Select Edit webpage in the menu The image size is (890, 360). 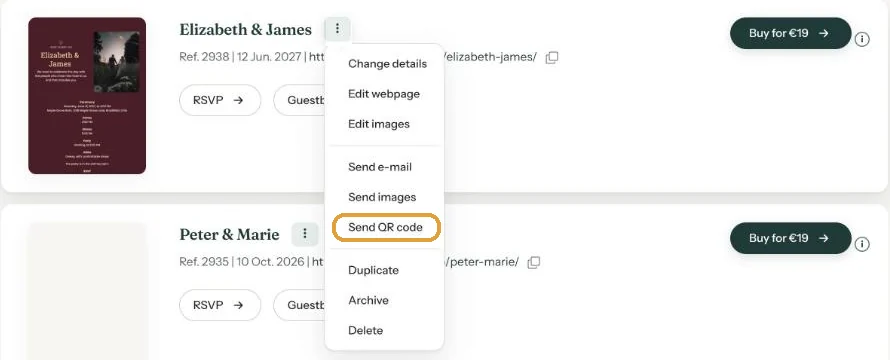(x=384, y=94)
